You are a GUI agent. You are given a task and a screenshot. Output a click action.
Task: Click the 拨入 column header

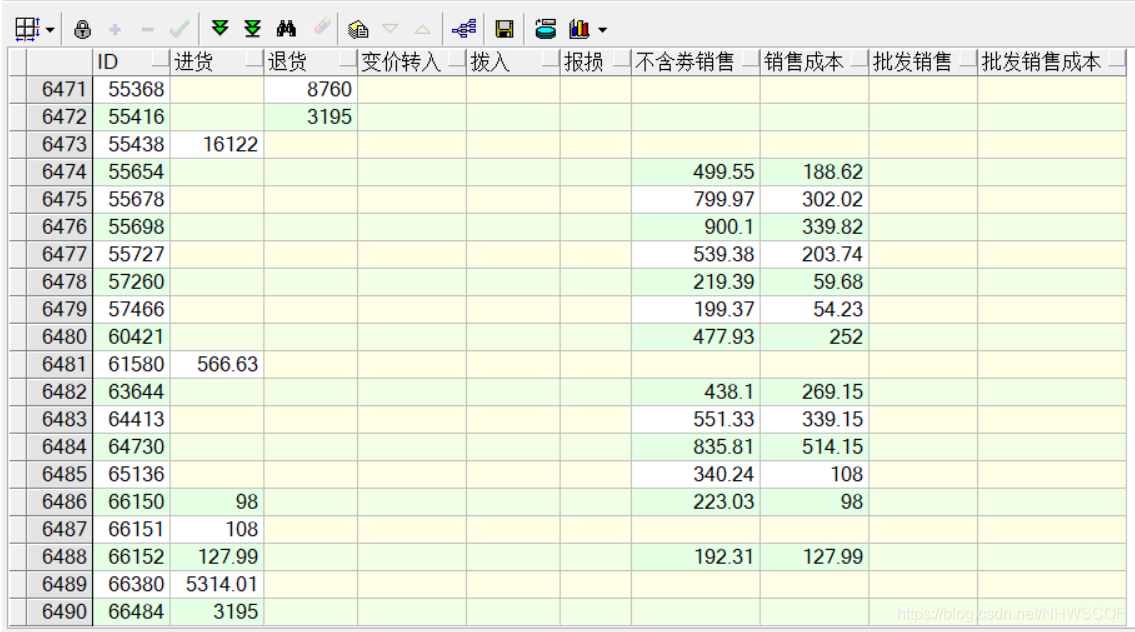[513, 62]
